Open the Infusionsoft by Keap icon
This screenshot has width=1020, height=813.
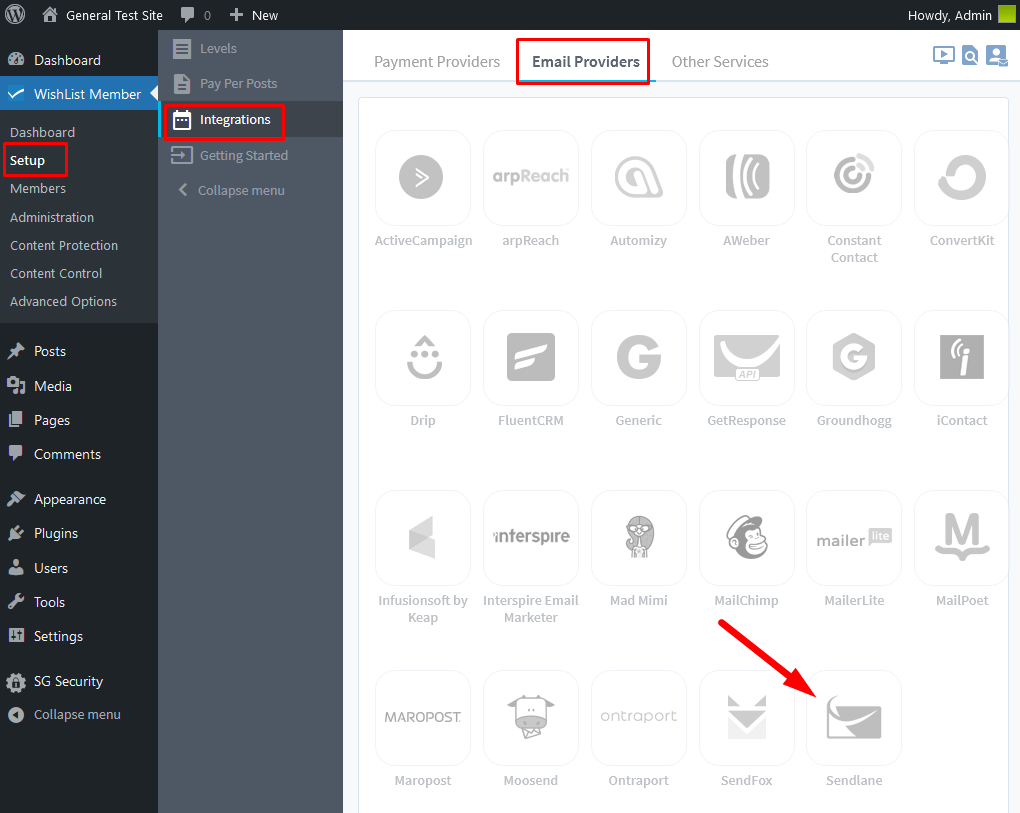(x=422, y=538)
